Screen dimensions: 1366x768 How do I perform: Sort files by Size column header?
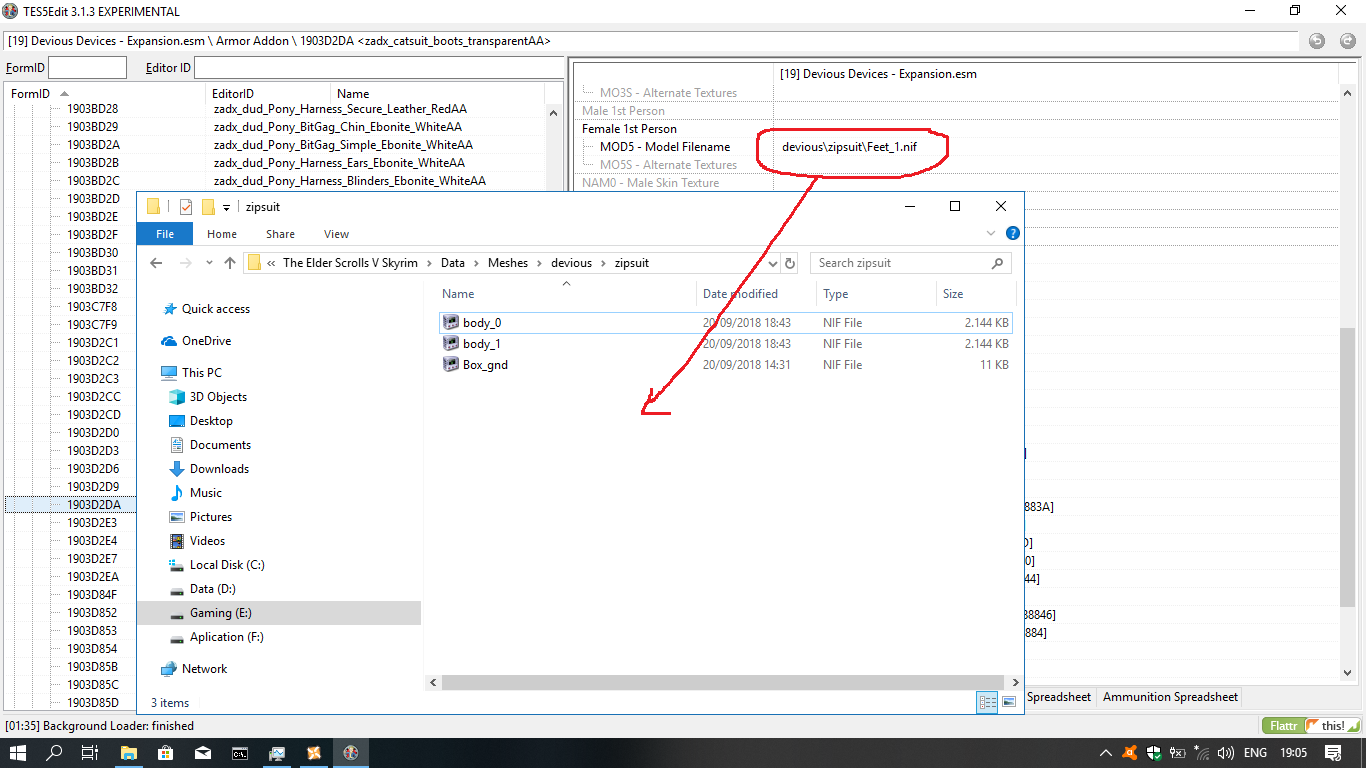pos(976,294)
